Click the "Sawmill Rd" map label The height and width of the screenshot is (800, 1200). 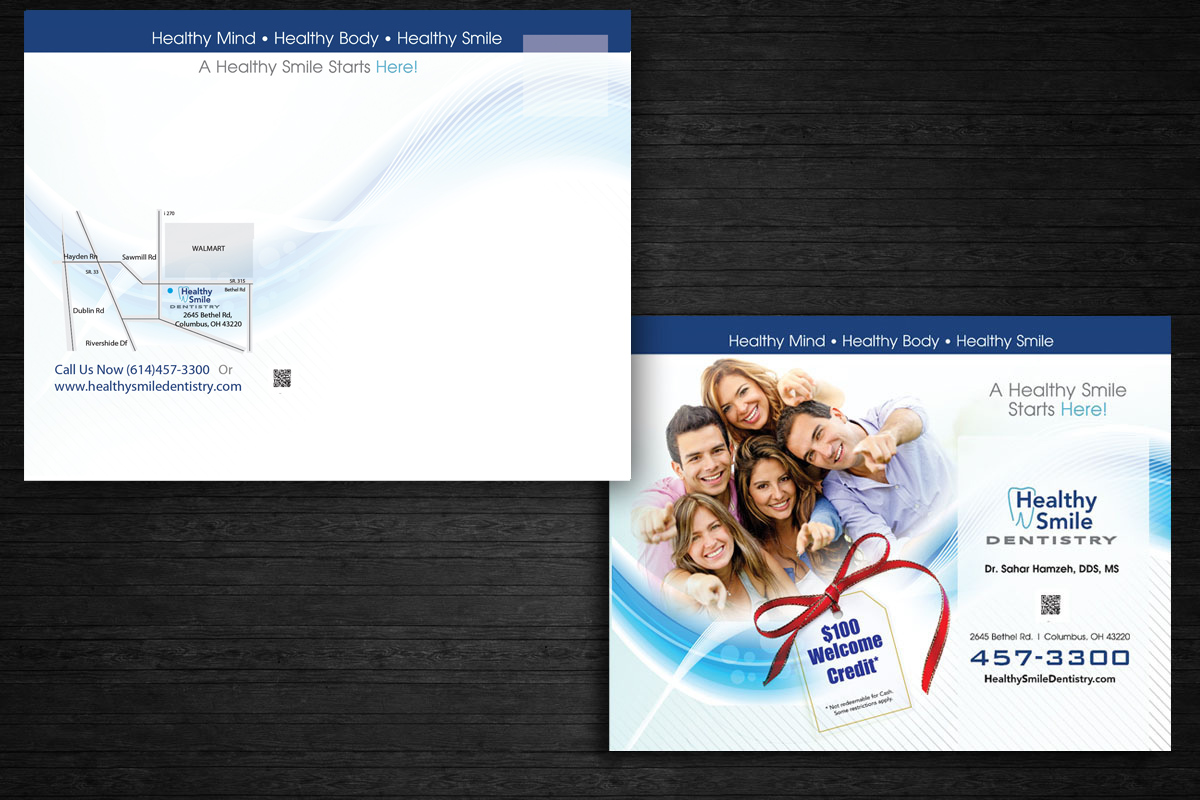140,257
